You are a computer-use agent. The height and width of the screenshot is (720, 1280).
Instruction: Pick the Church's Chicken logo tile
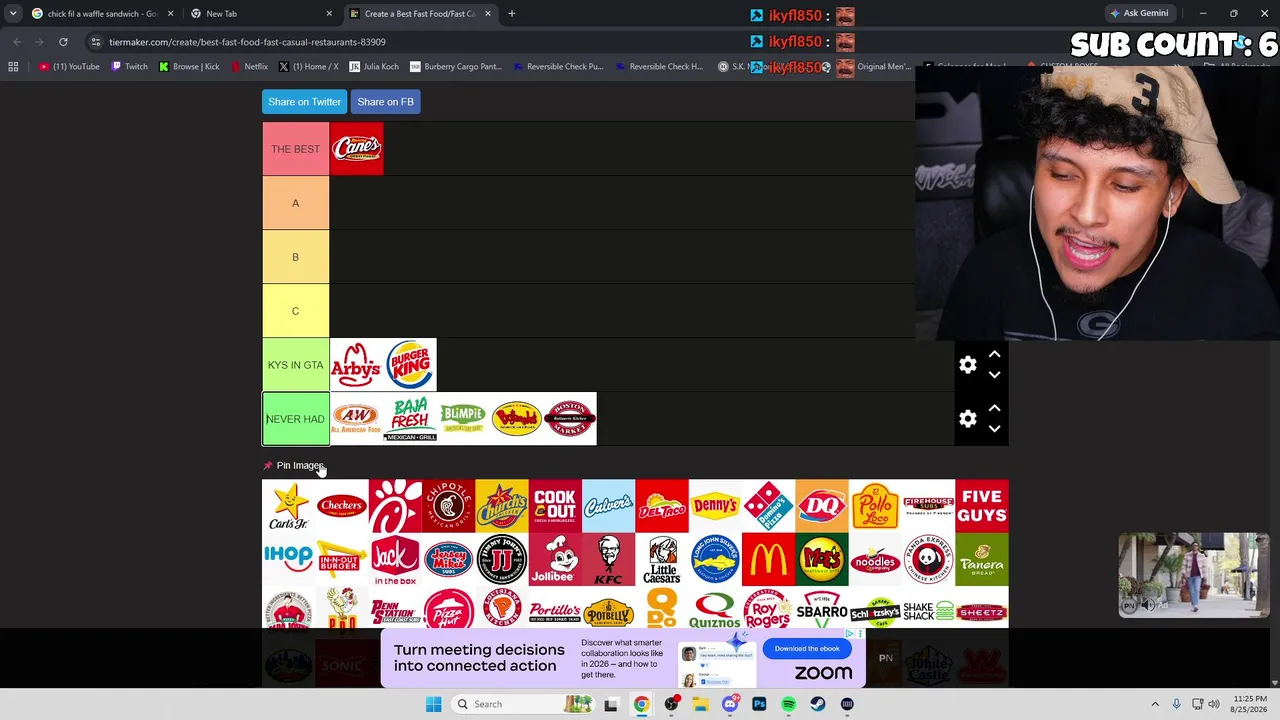502,506
